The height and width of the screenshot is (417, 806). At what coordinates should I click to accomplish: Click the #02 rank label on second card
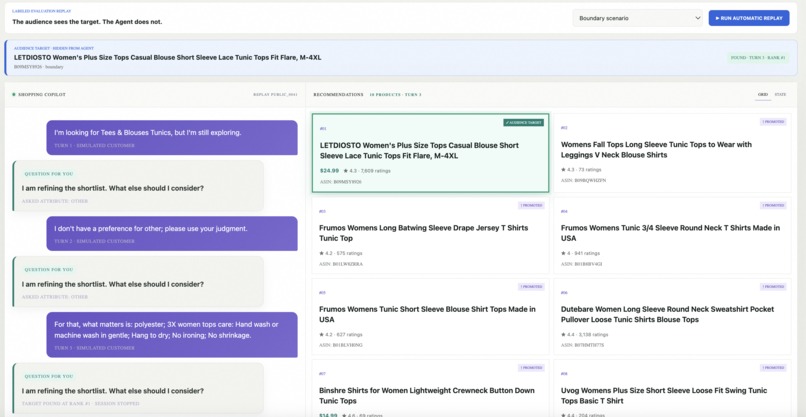[564, 128]
